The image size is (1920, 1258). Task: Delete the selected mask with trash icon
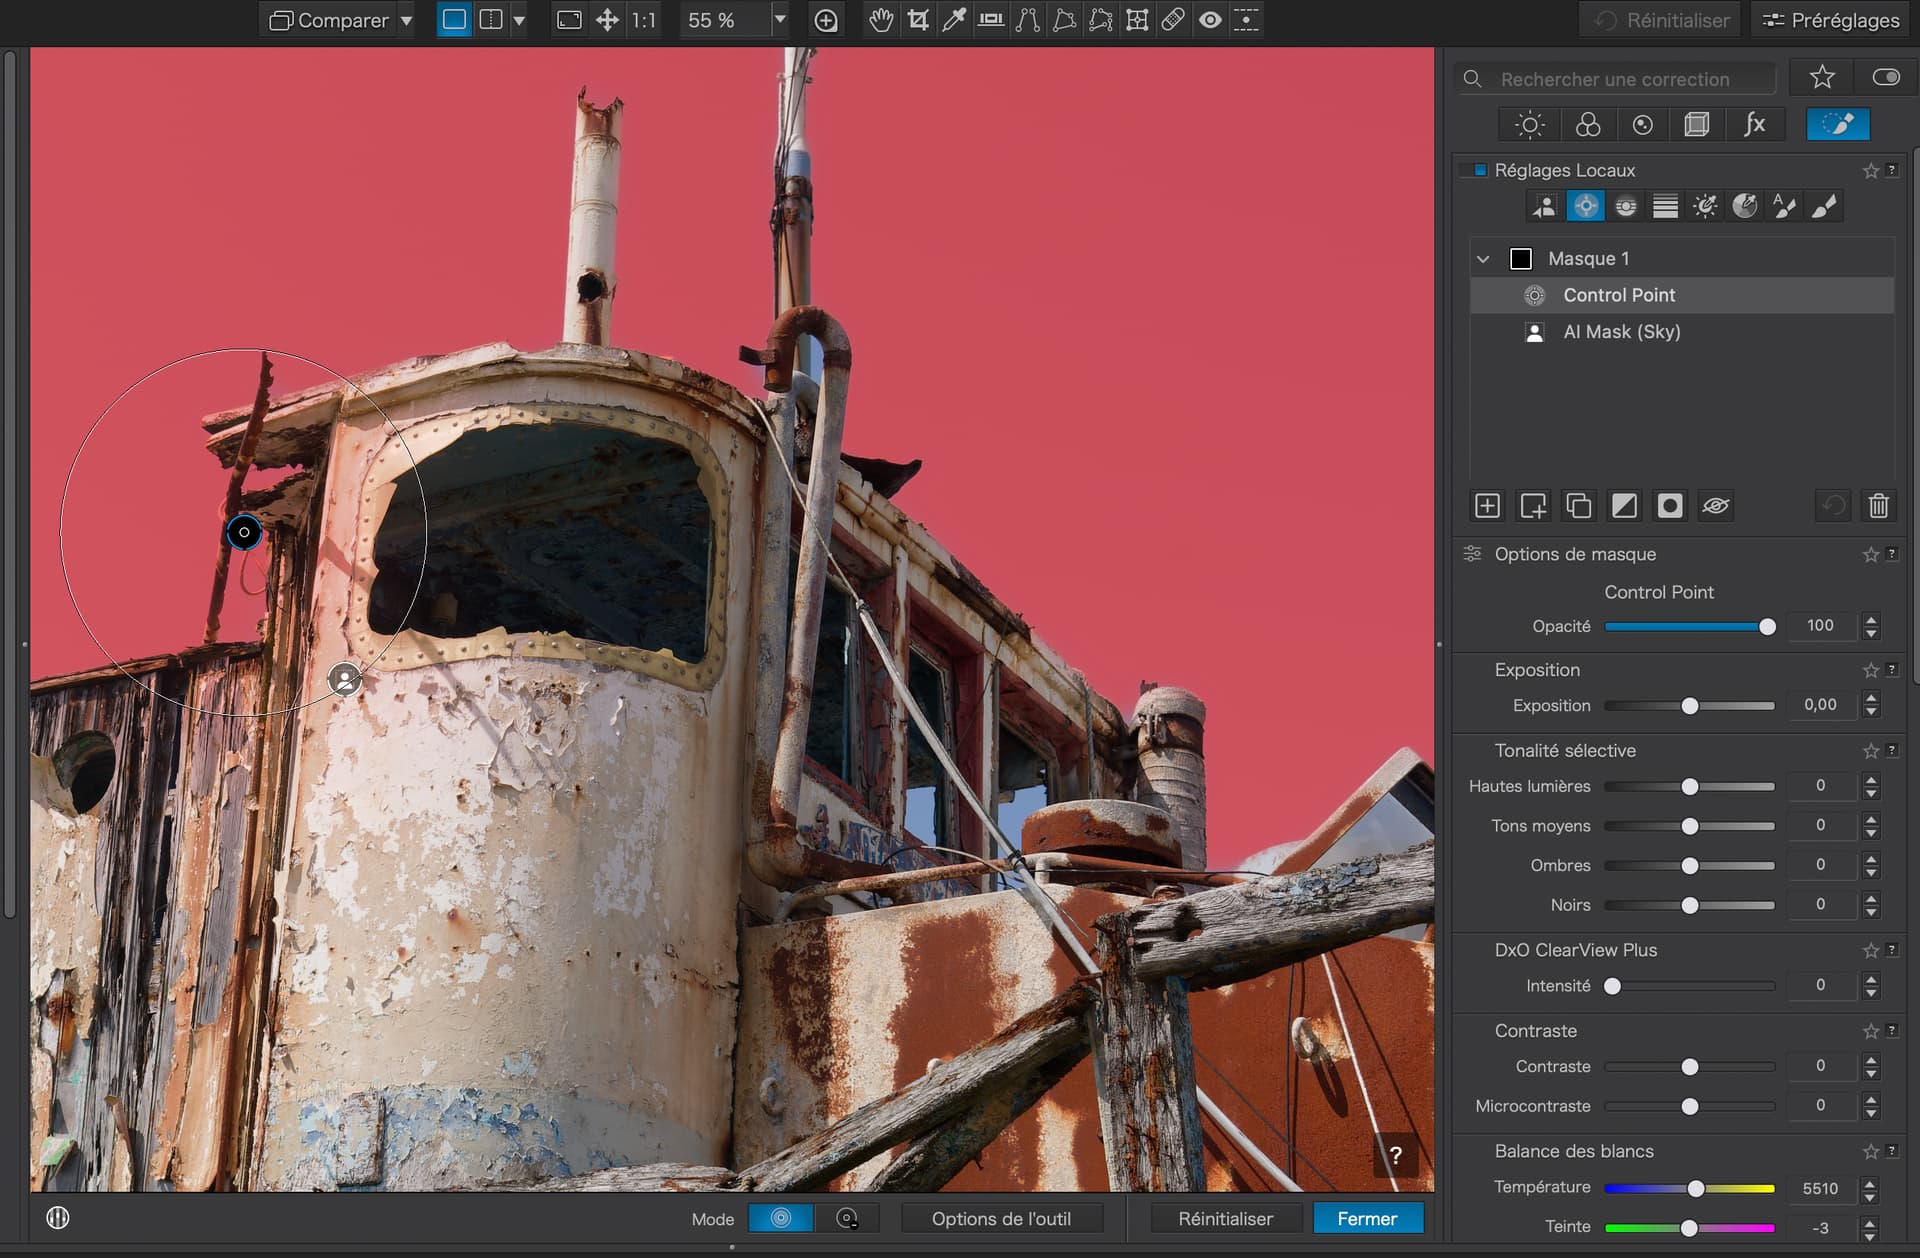point(1878,506)
